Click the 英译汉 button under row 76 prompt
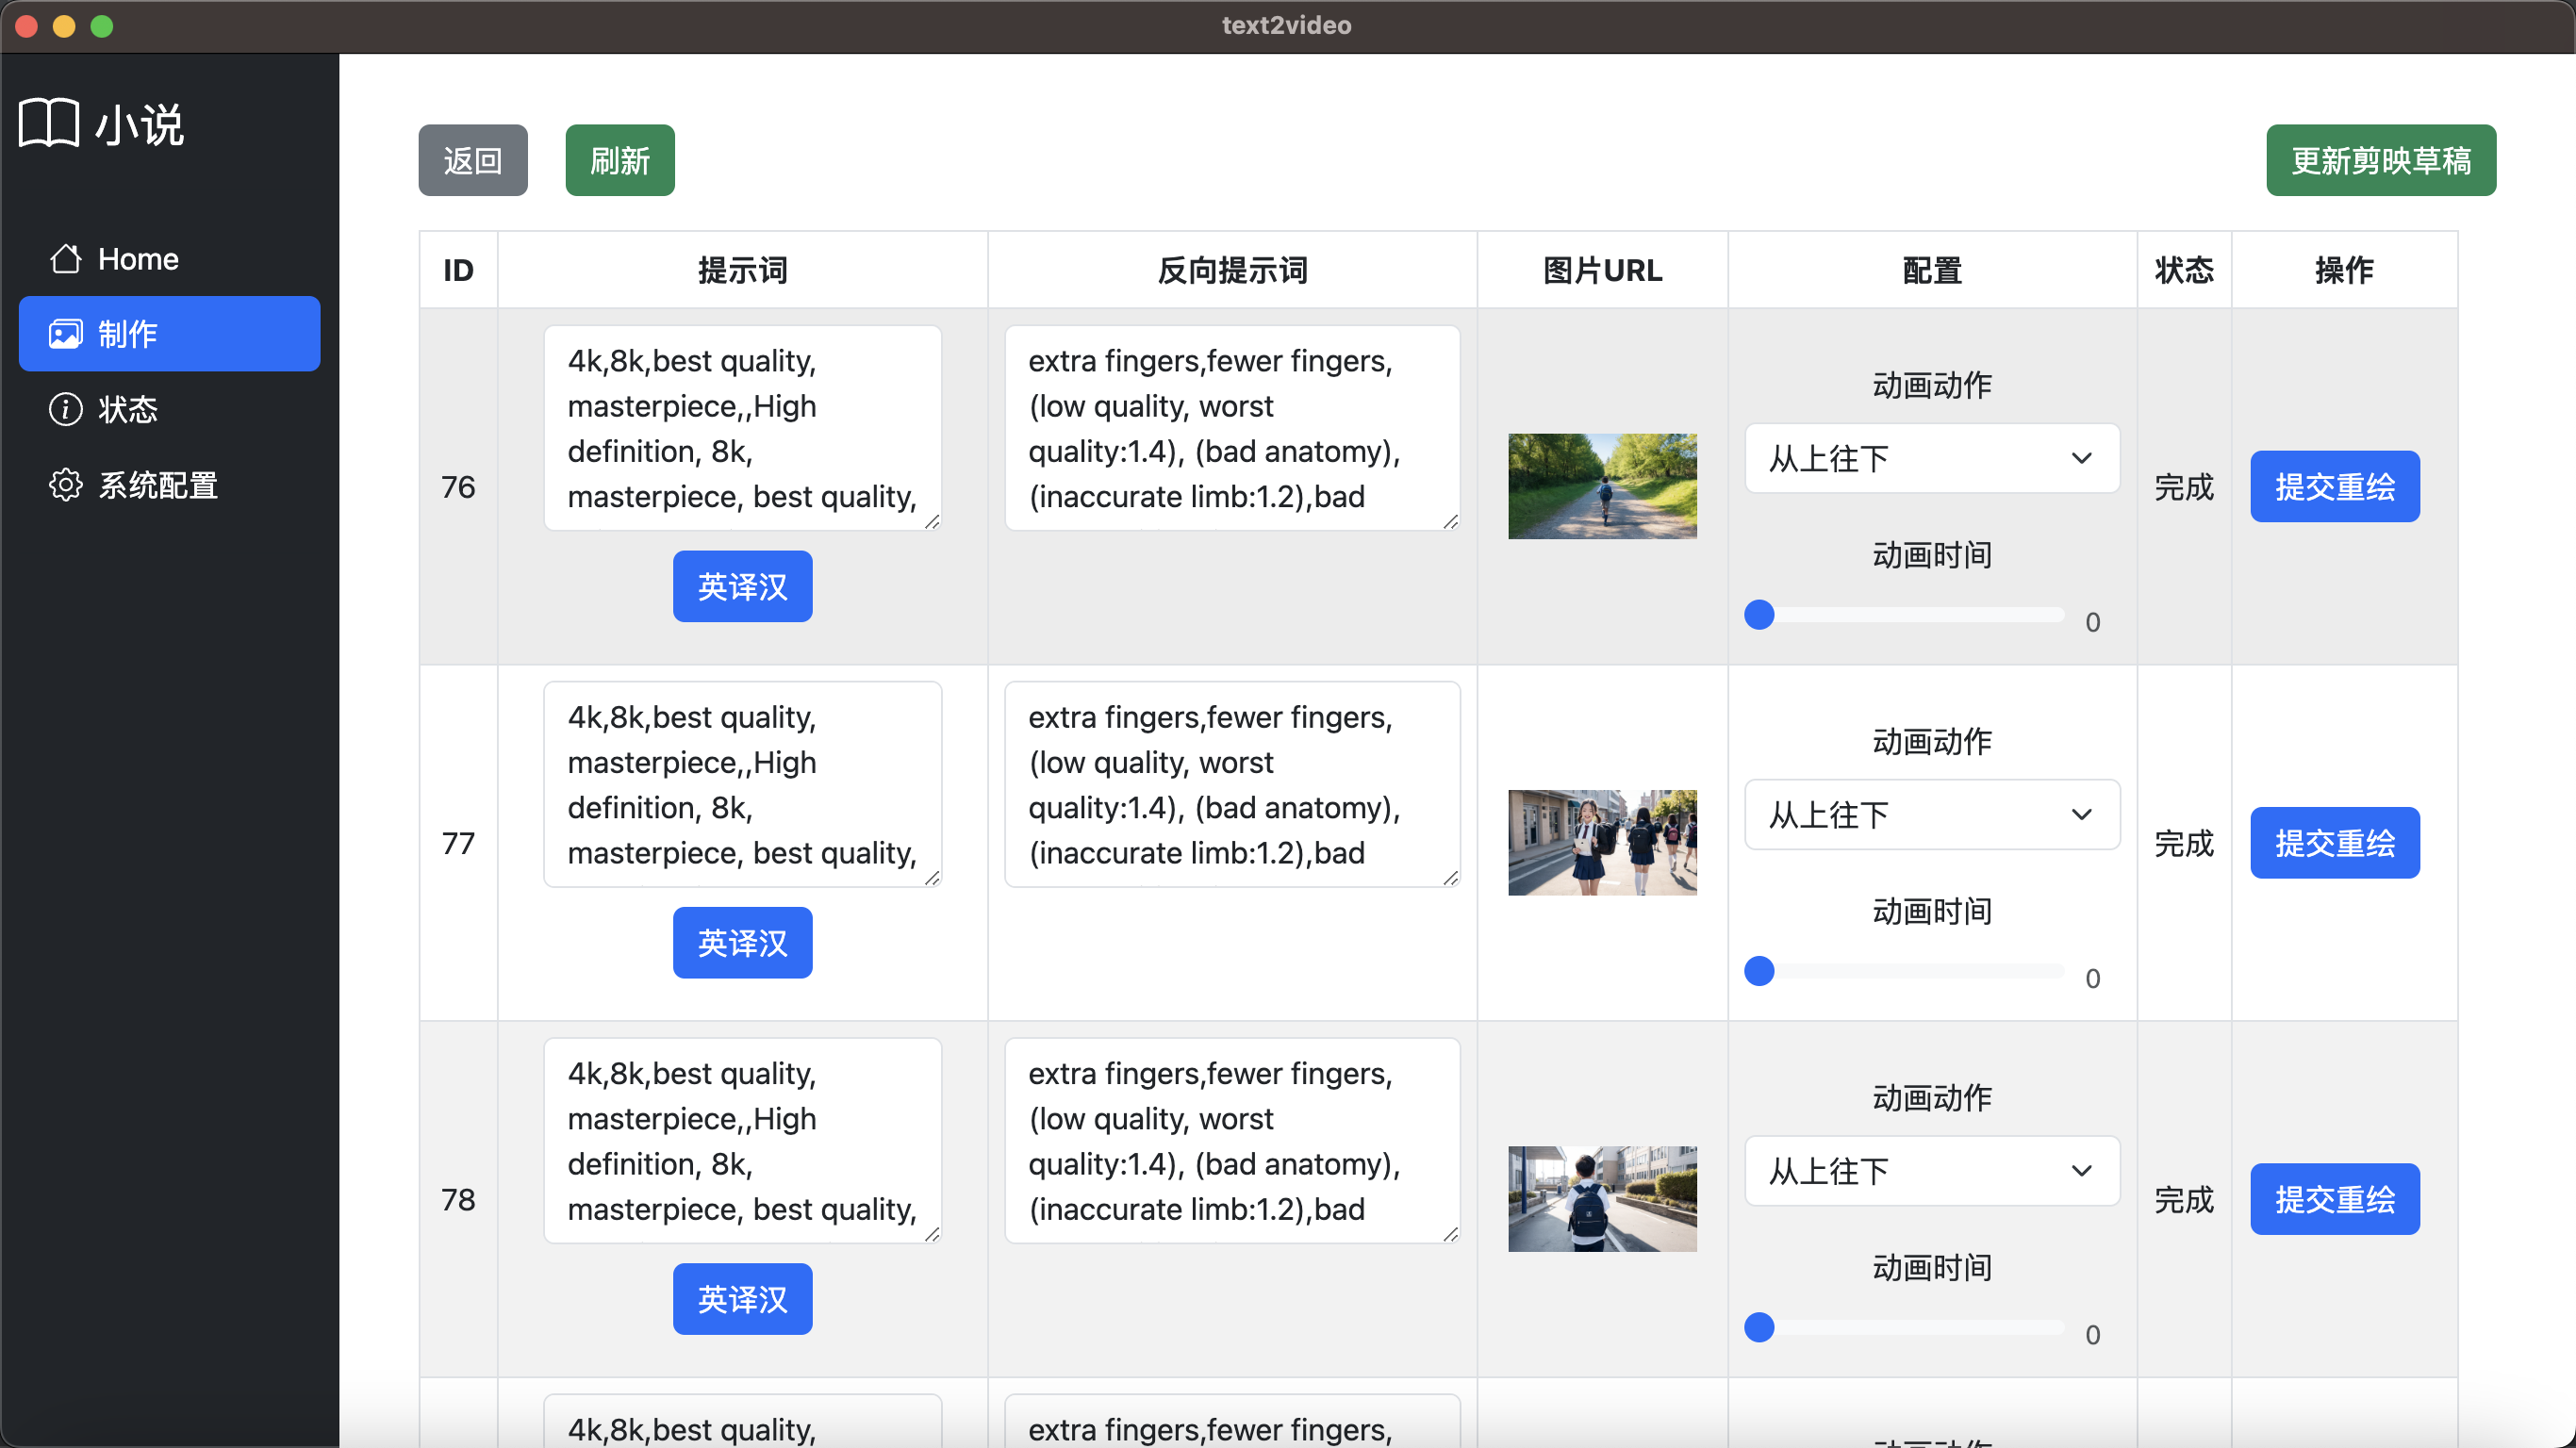 coord(742,586)
